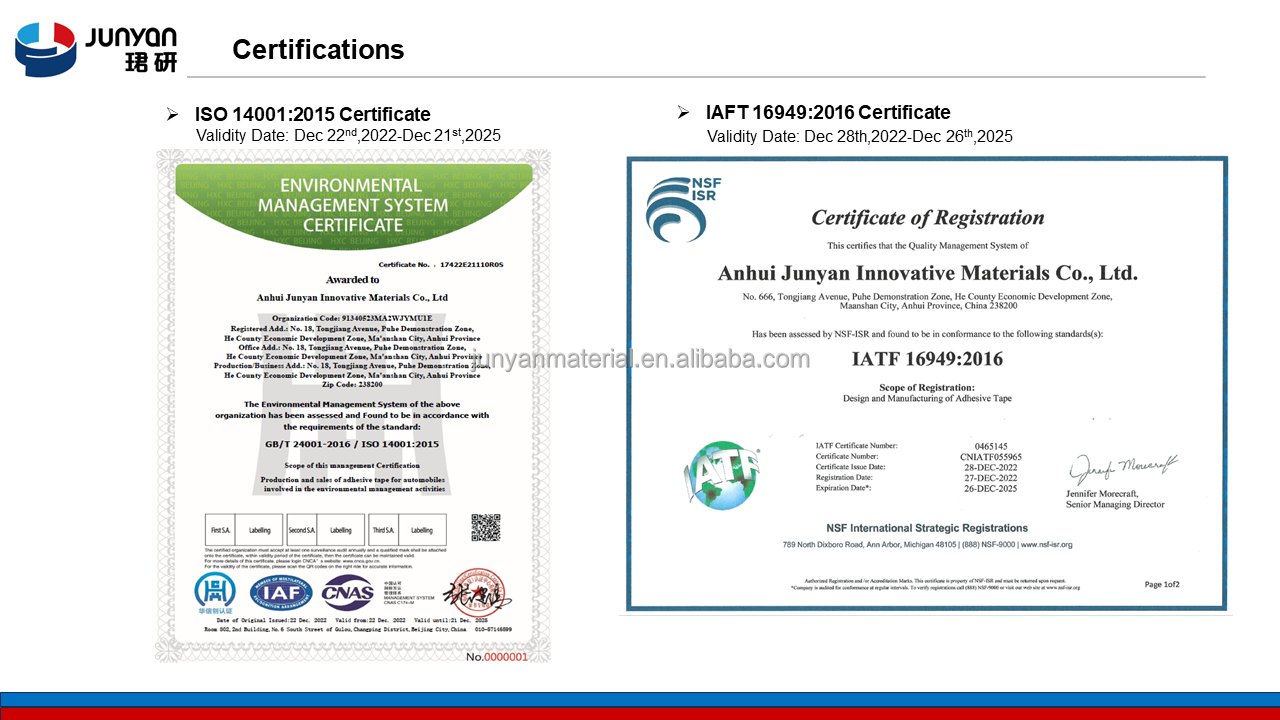This screenshot has width=1280, height=720.
Task: Click the blue HXC certification body logo
Action: point(215,592)
